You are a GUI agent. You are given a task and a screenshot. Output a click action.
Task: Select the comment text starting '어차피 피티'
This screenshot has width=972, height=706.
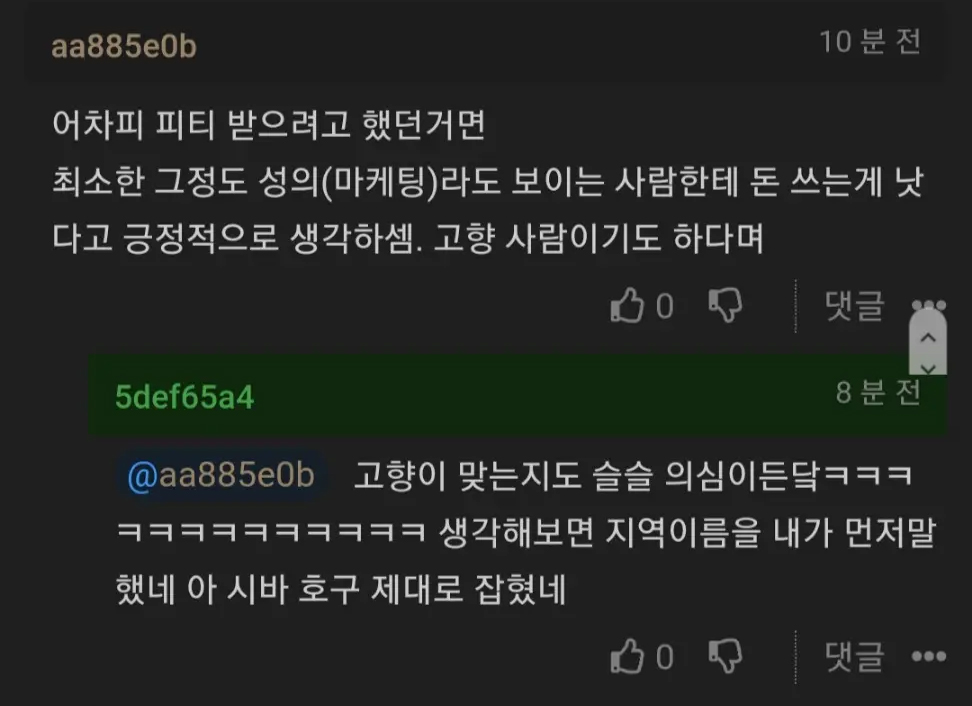click(488, 181)
